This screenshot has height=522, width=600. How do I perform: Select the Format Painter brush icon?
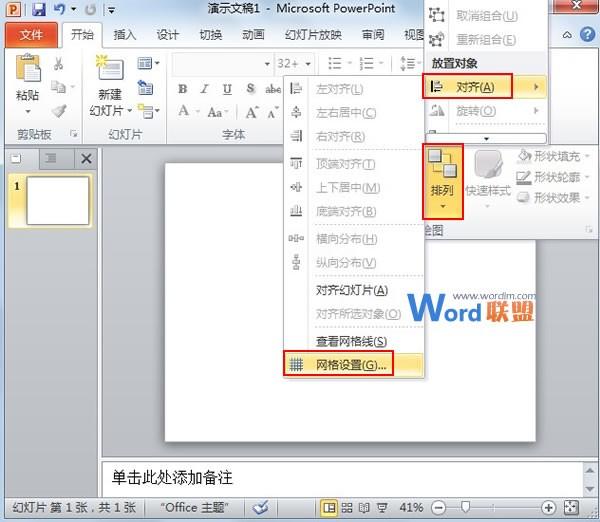pyautogui.click(x=59, y=111)
